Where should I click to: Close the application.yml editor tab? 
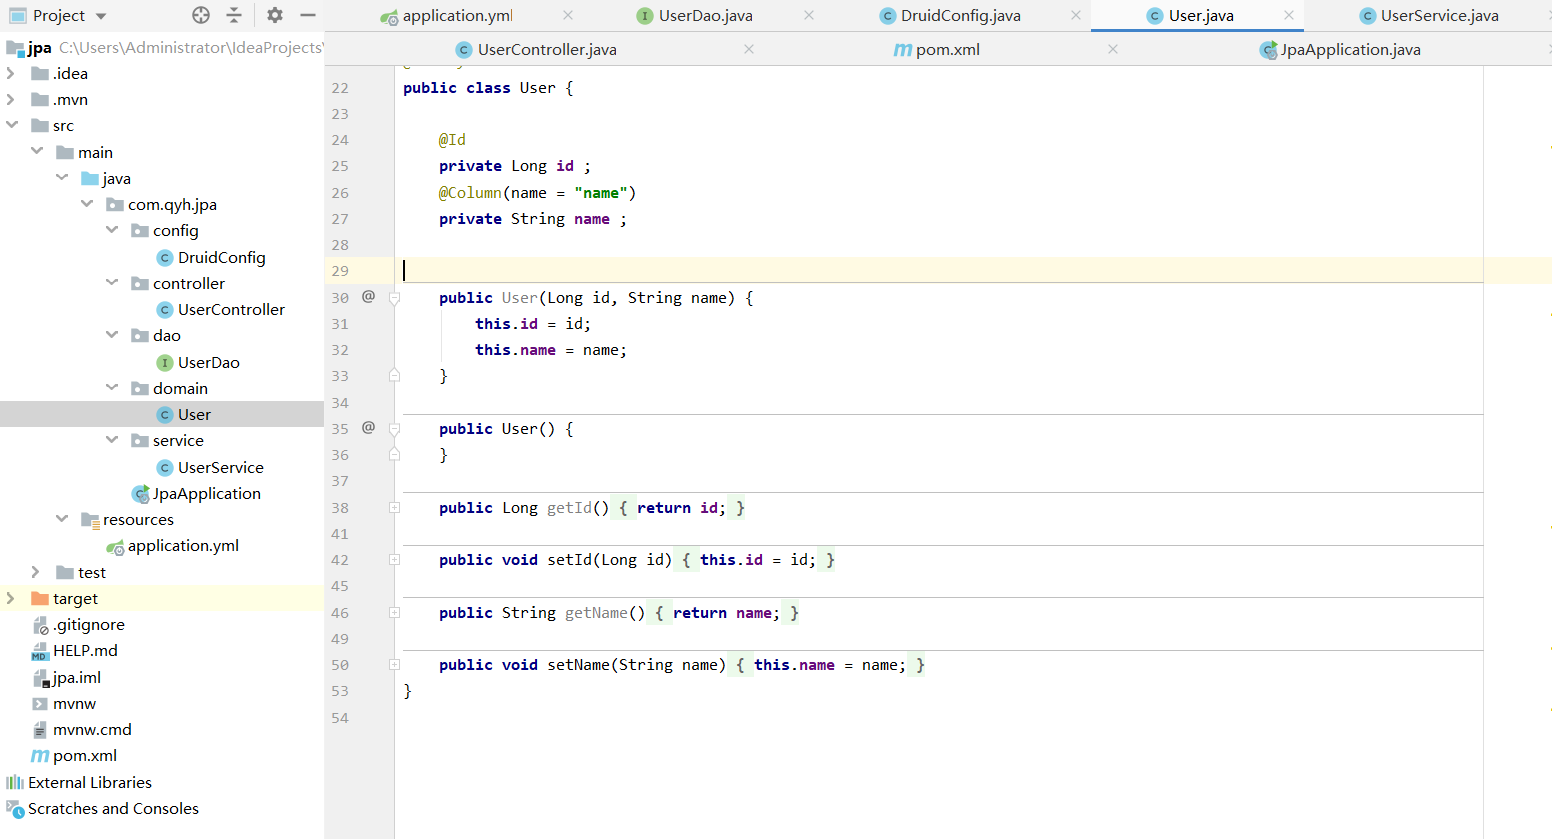pyautogui.click(x=568, y=15)
